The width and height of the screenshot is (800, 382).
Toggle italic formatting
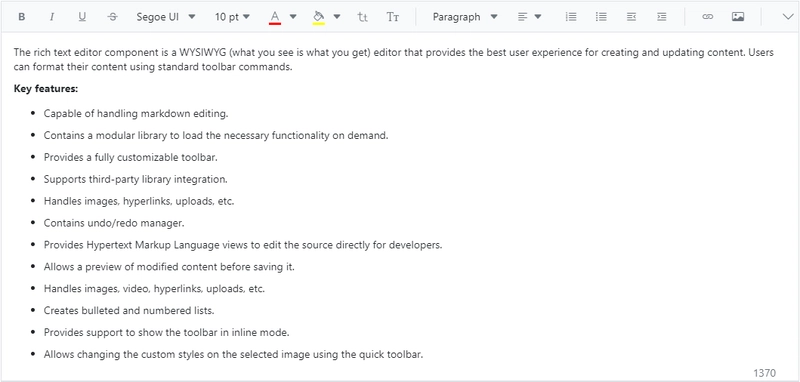(52, 17)
